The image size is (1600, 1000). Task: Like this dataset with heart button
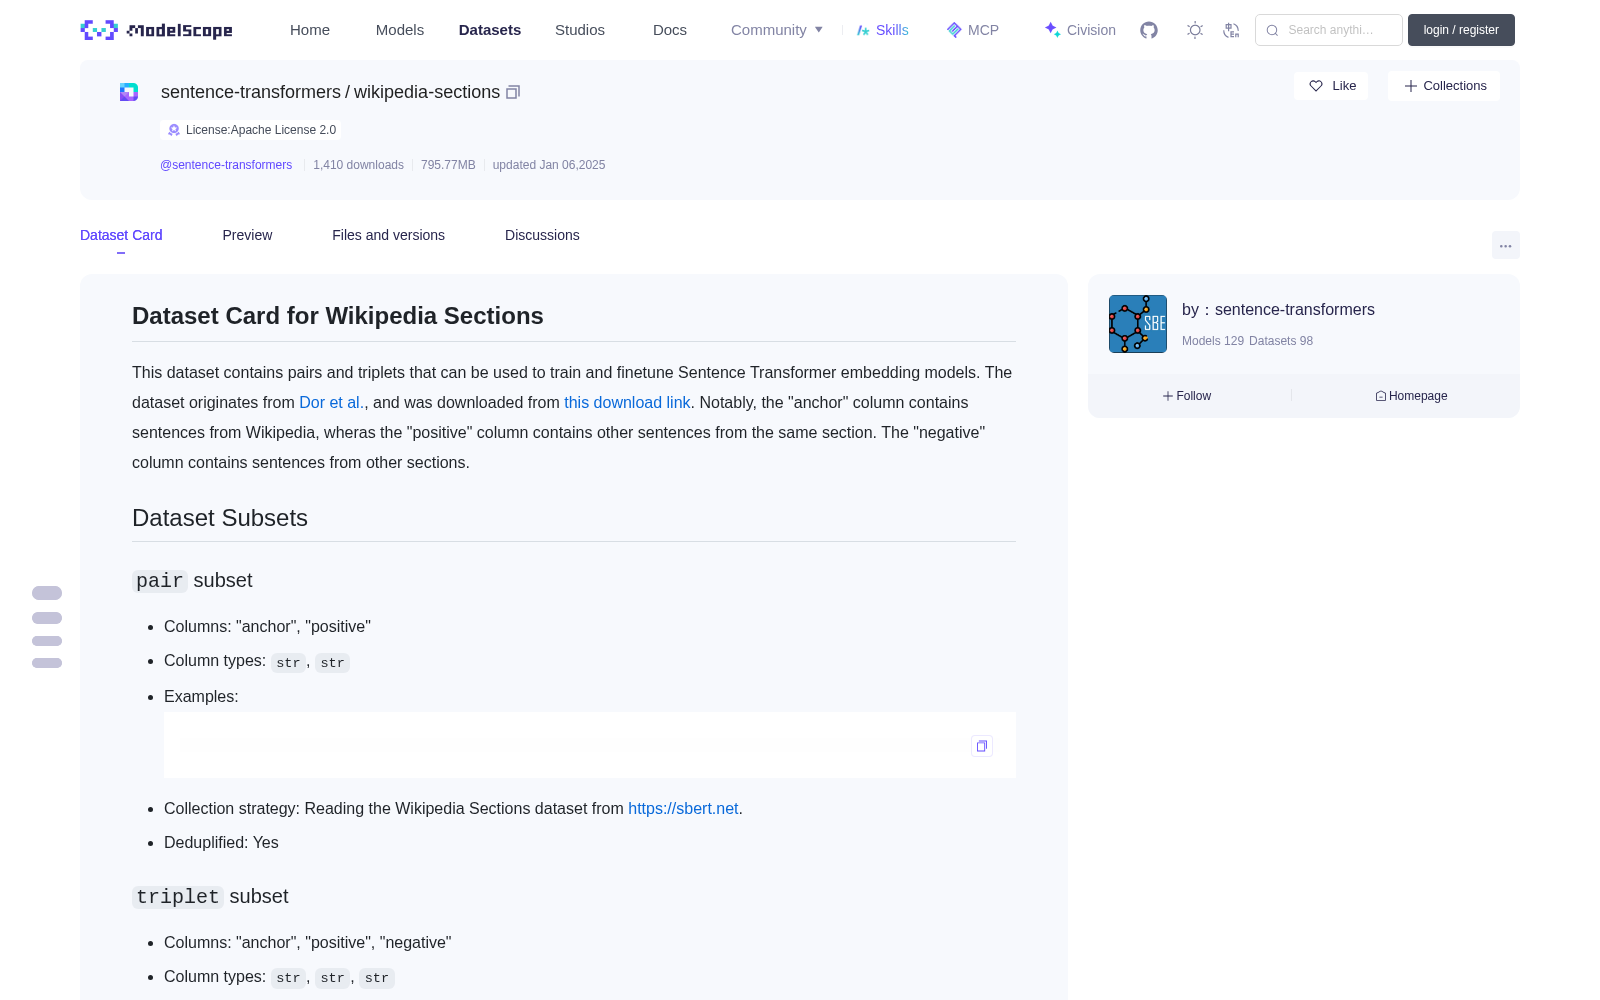tap(1331, 86)
